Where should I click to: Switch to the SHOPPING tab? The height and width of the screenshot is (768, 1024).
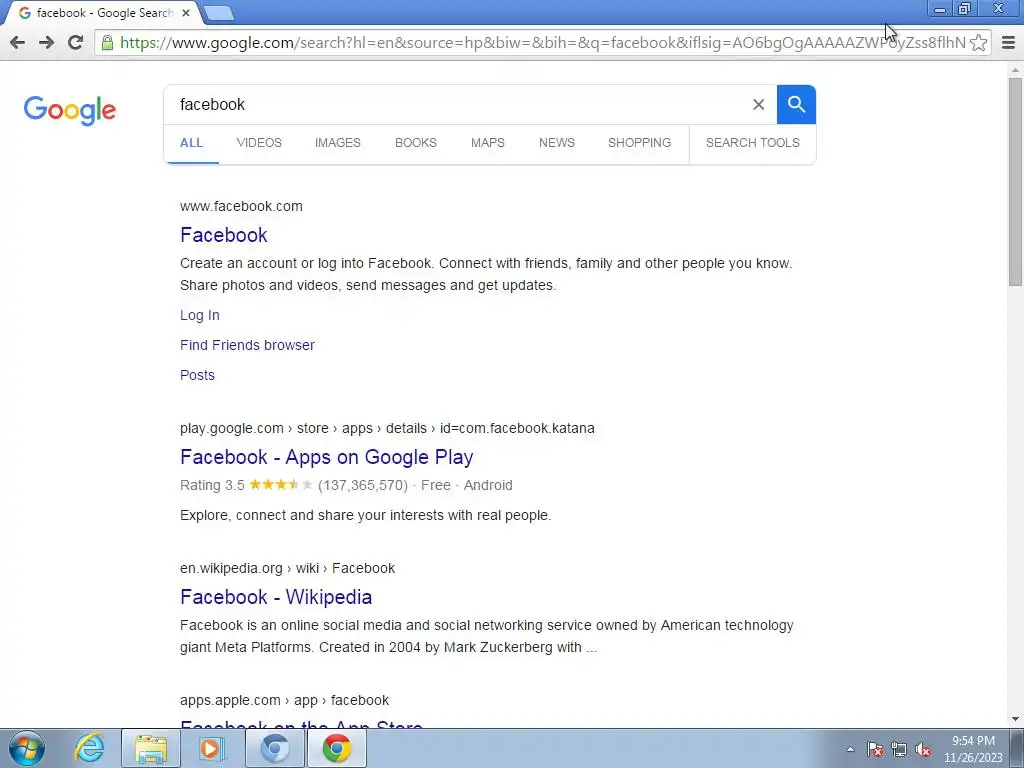click(639, 143)
